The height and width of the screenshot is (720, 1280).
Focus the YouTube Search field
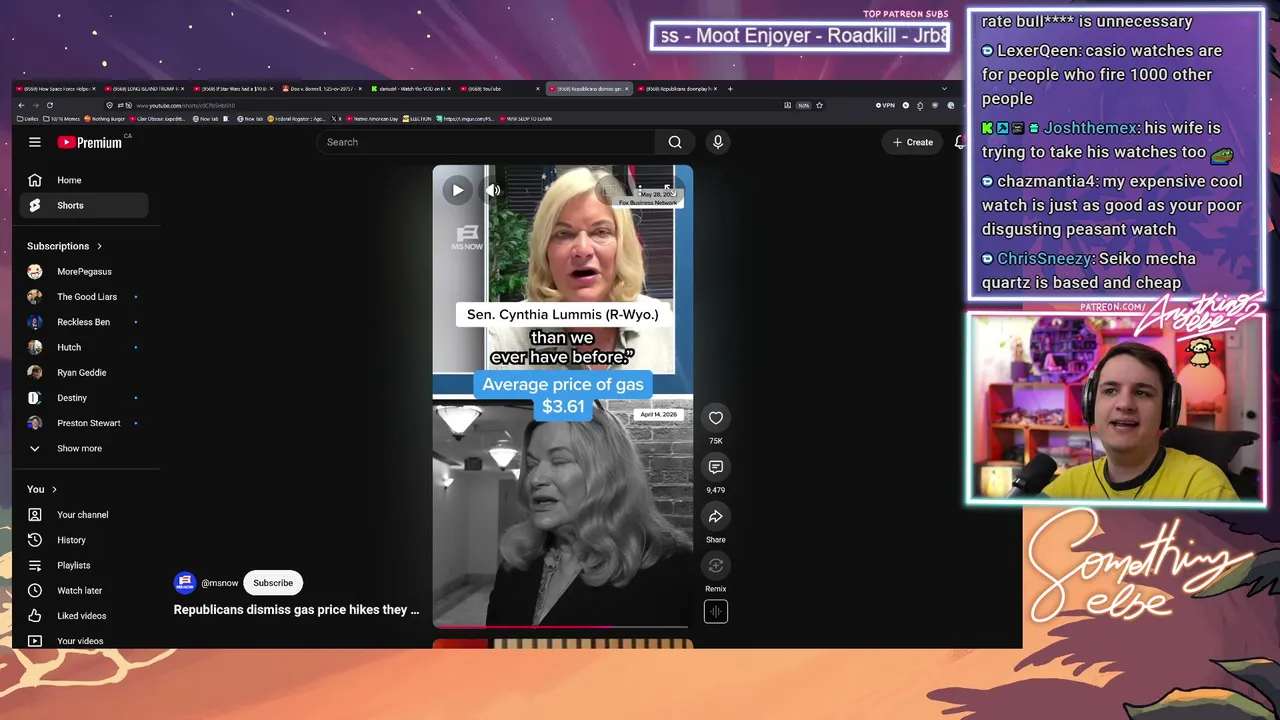pos(486,142)
